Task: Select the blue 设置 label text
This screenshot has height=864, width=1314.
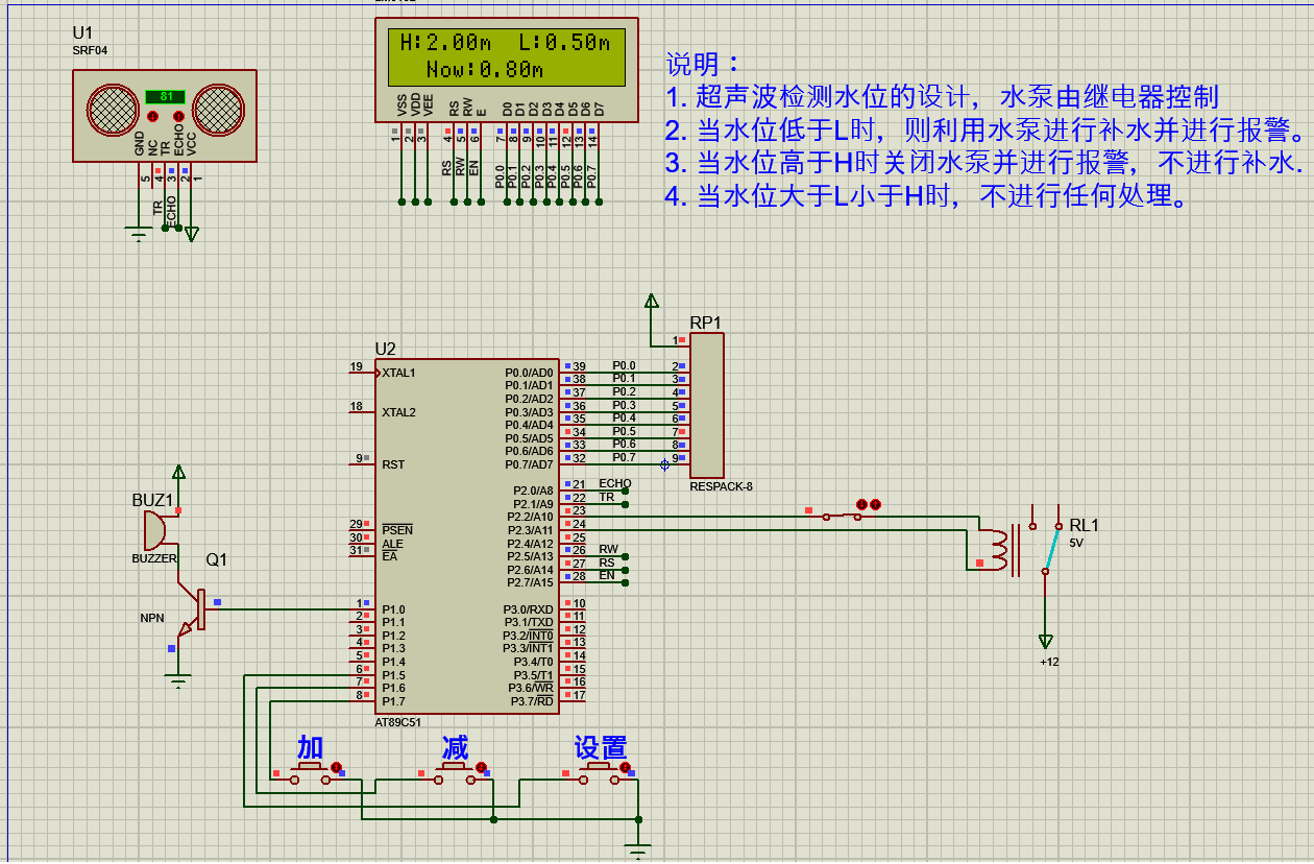Action: pyautogui.click(x=600, y=747)
